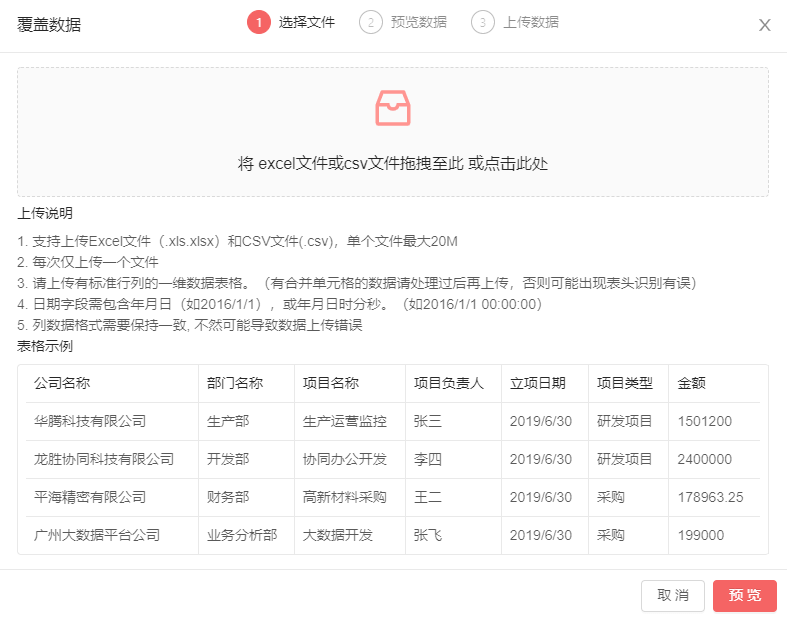The width and height of the screenshot is (787, 619).
Task: Click the drag-and-drop upload text area
Action: tap(392, 164)
